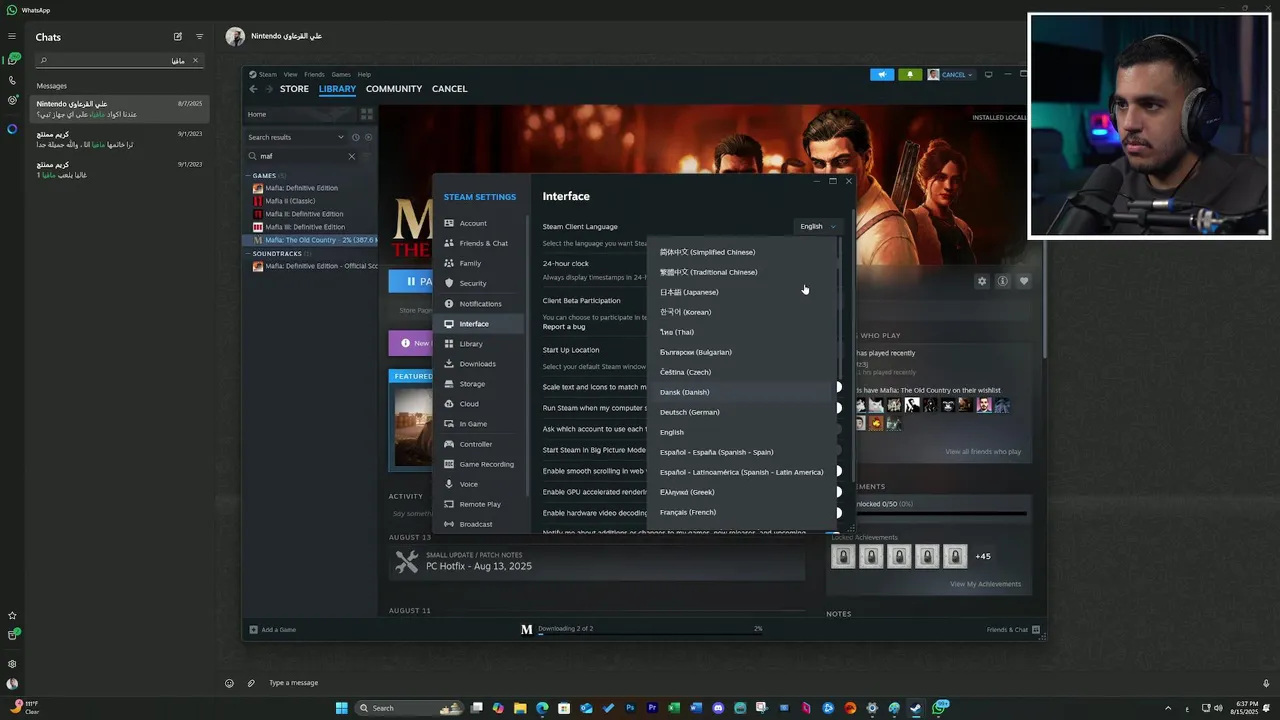Open the CANCEL account dropdown in Steam
1280x720 pixels.
(950, 74)
